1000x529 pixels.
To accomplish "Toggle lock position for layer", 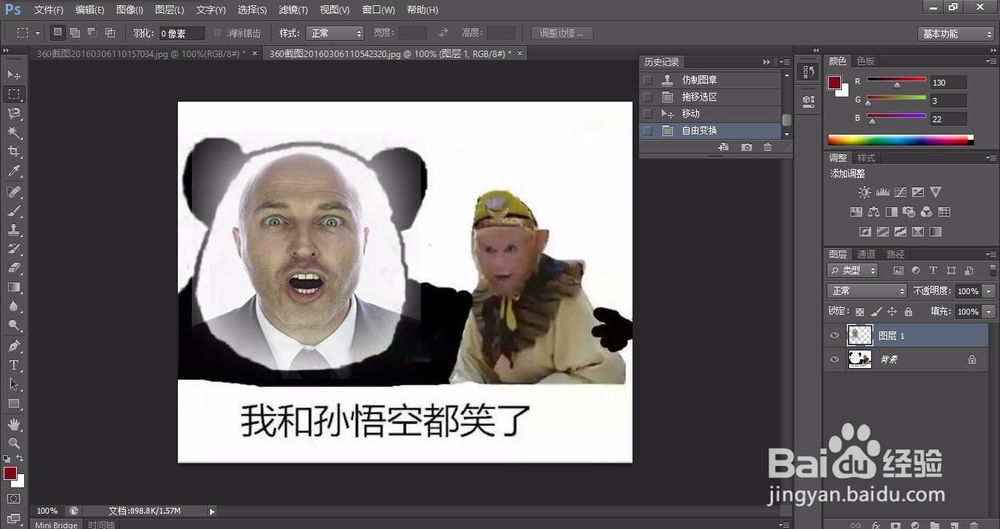I will [x=892, y=312].
